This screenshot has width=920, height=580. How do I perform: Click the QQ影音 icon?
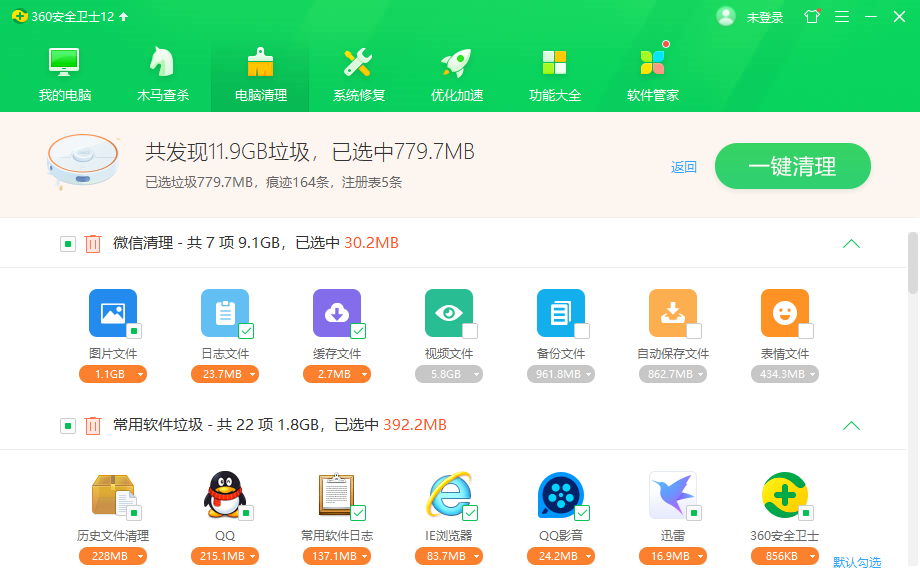point(561,495)
